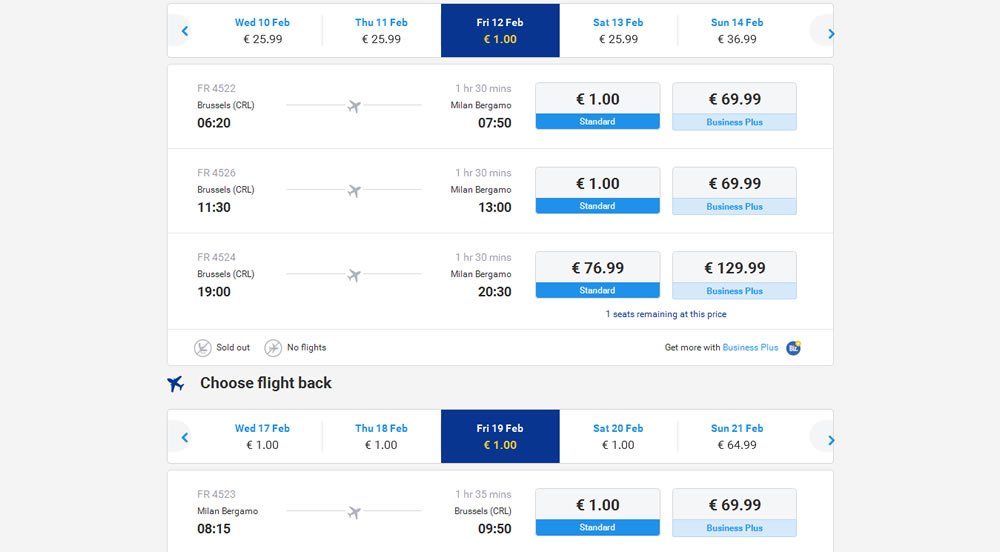This screenshot has width=1000, height=552.
Task: Pick €69.99 Business Plus for FR 4526
Action: click(734, 190)
